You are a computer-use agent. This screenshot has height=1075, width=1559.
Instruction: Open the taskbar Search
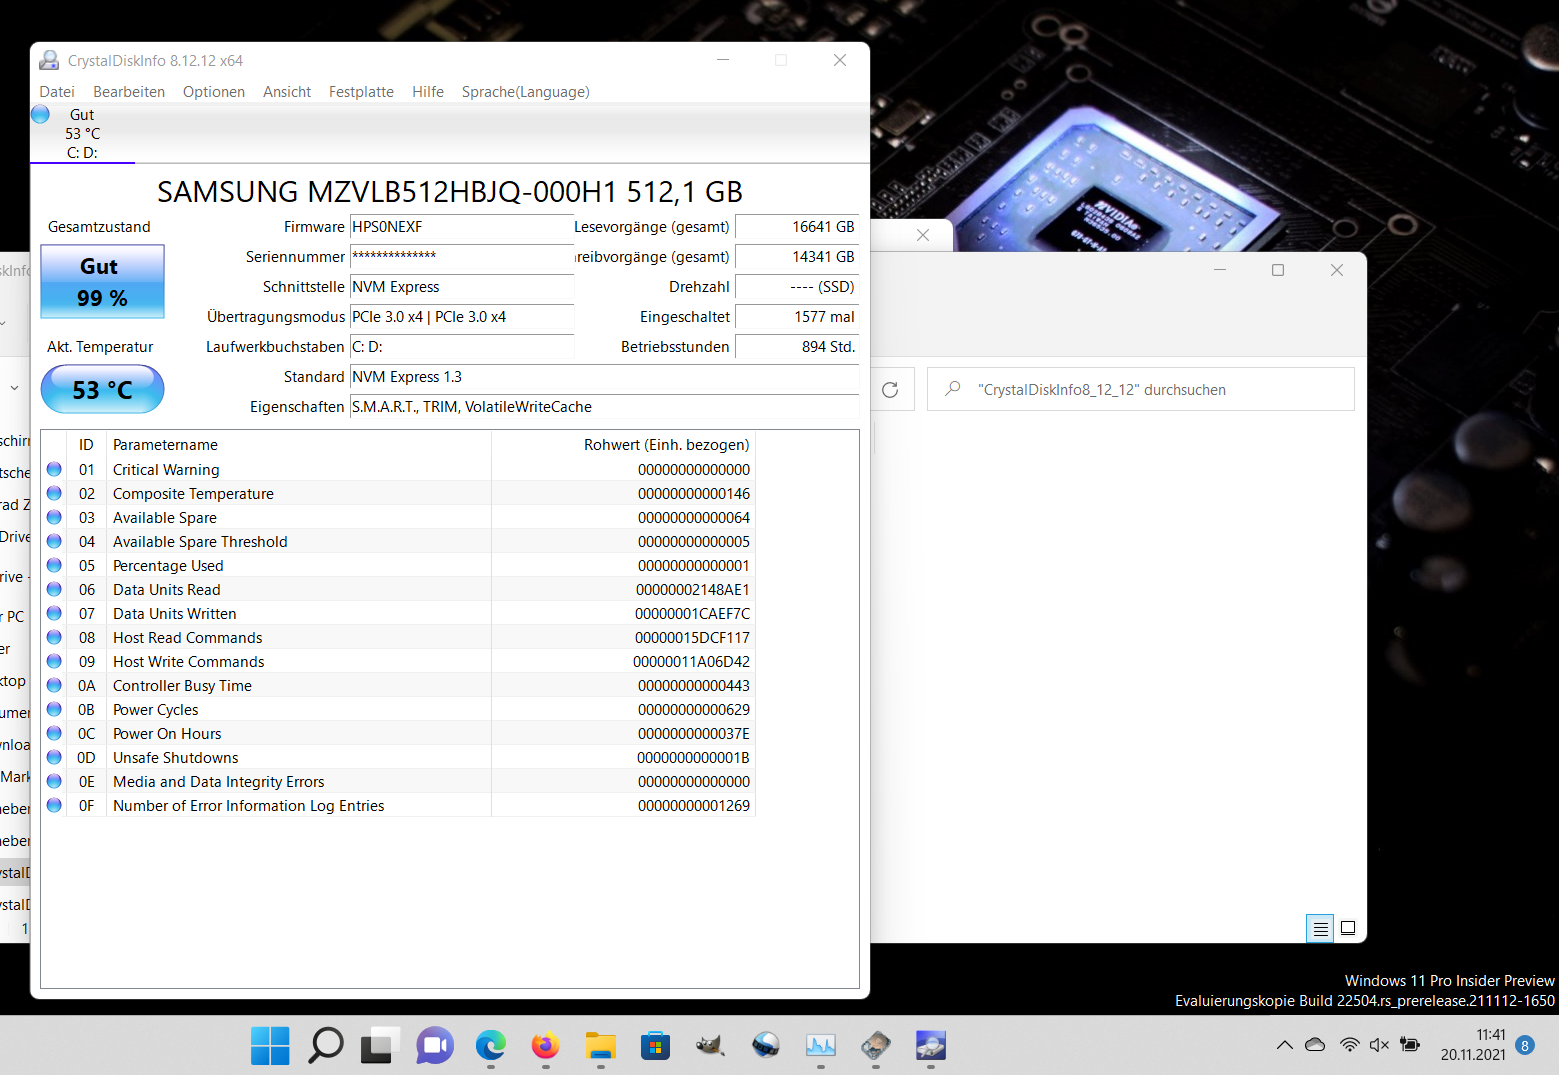(x=325, y=1046)
